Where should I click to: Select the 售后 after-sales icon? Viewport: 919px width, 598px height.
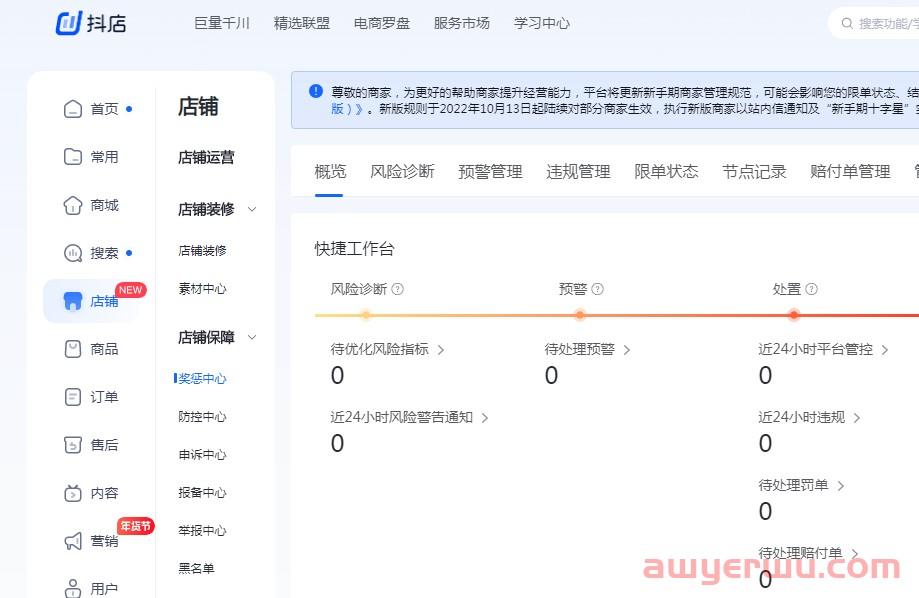[73, 445]
